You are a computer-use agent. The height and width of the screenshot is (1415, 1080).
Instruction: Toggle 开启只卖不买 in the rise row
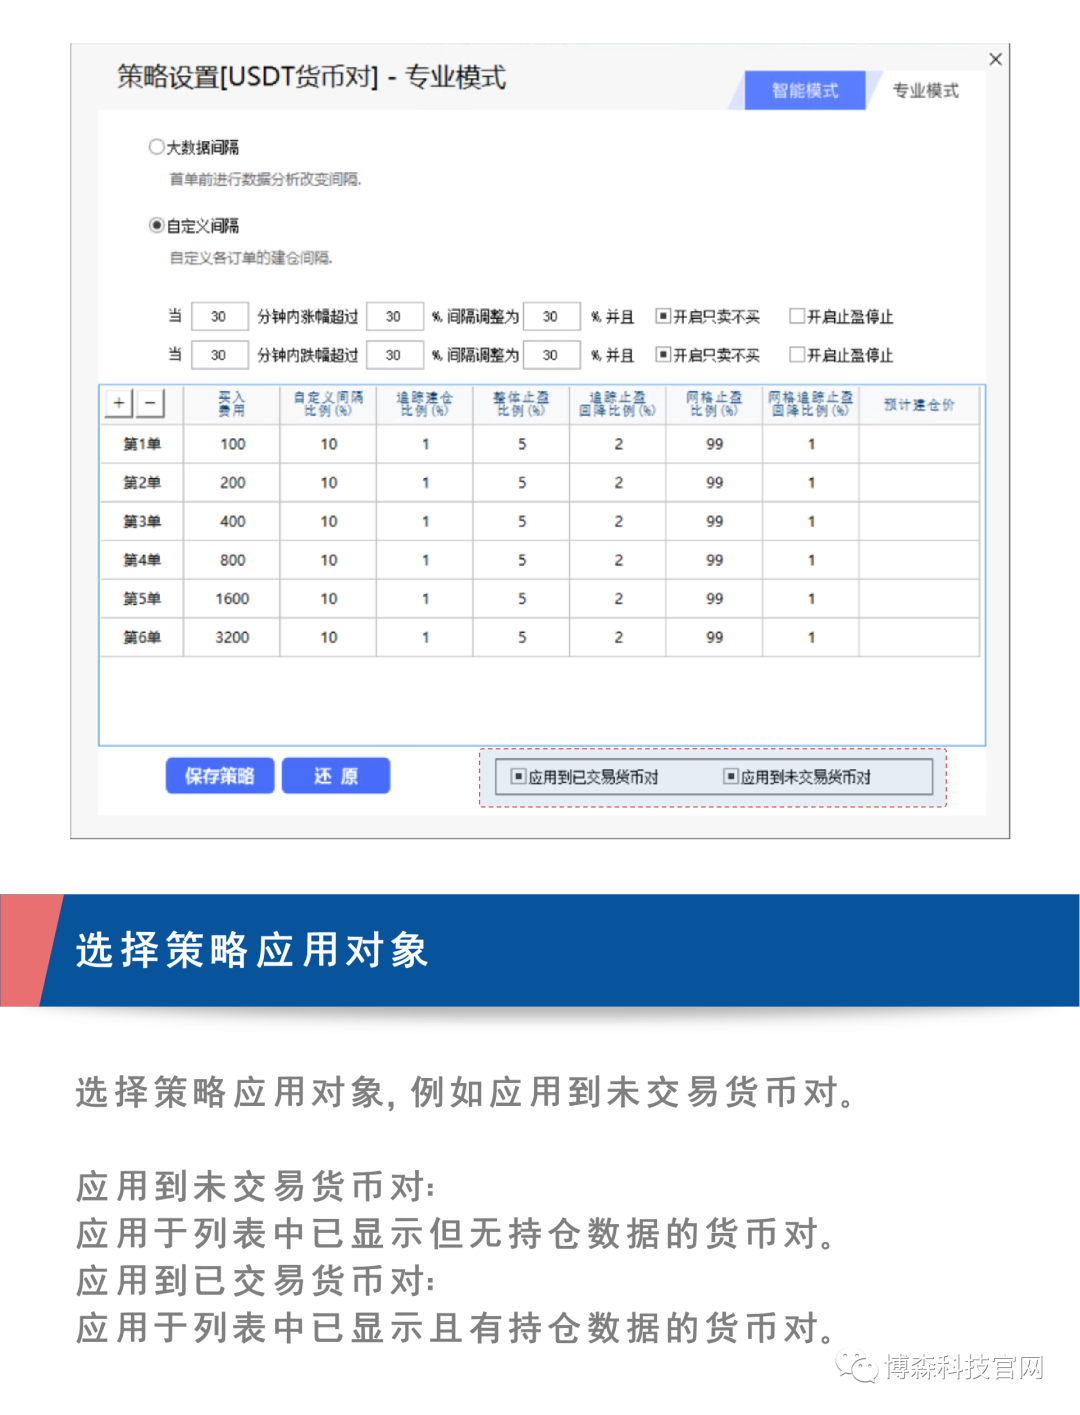[662, 316]
